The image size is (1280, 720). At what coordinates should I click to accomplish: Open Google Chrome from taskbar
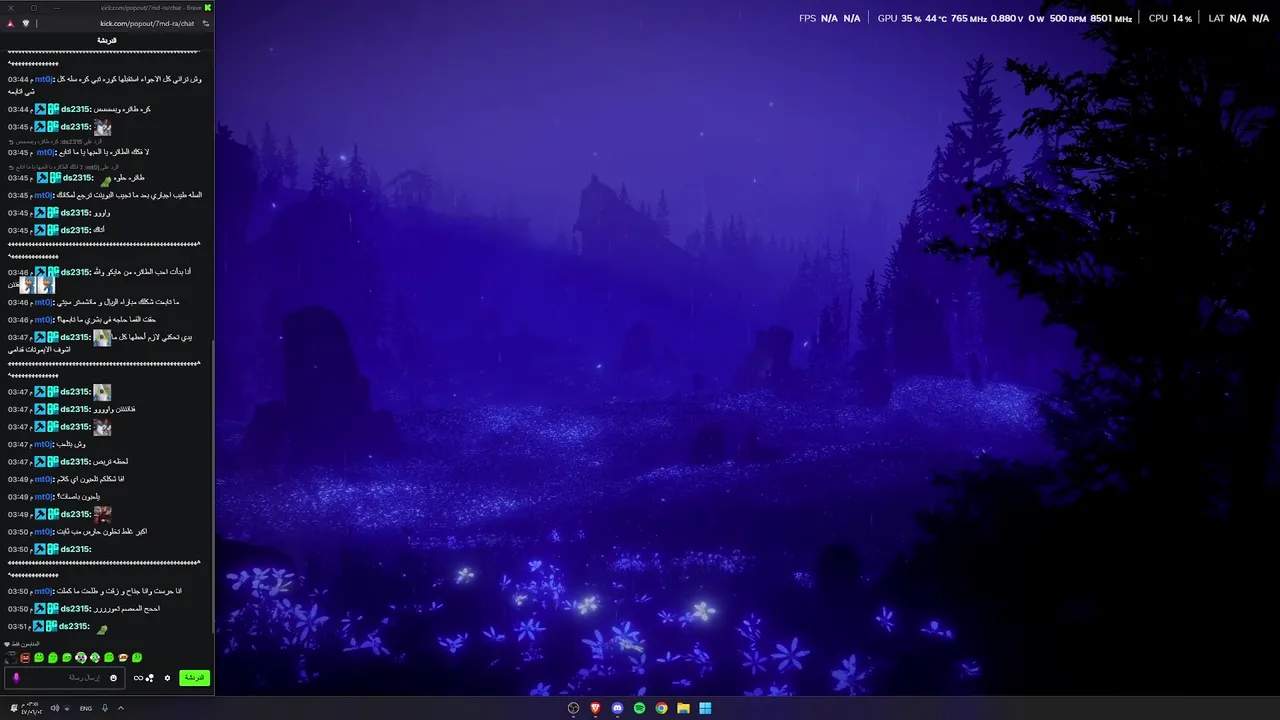click(x=661, y=708)
